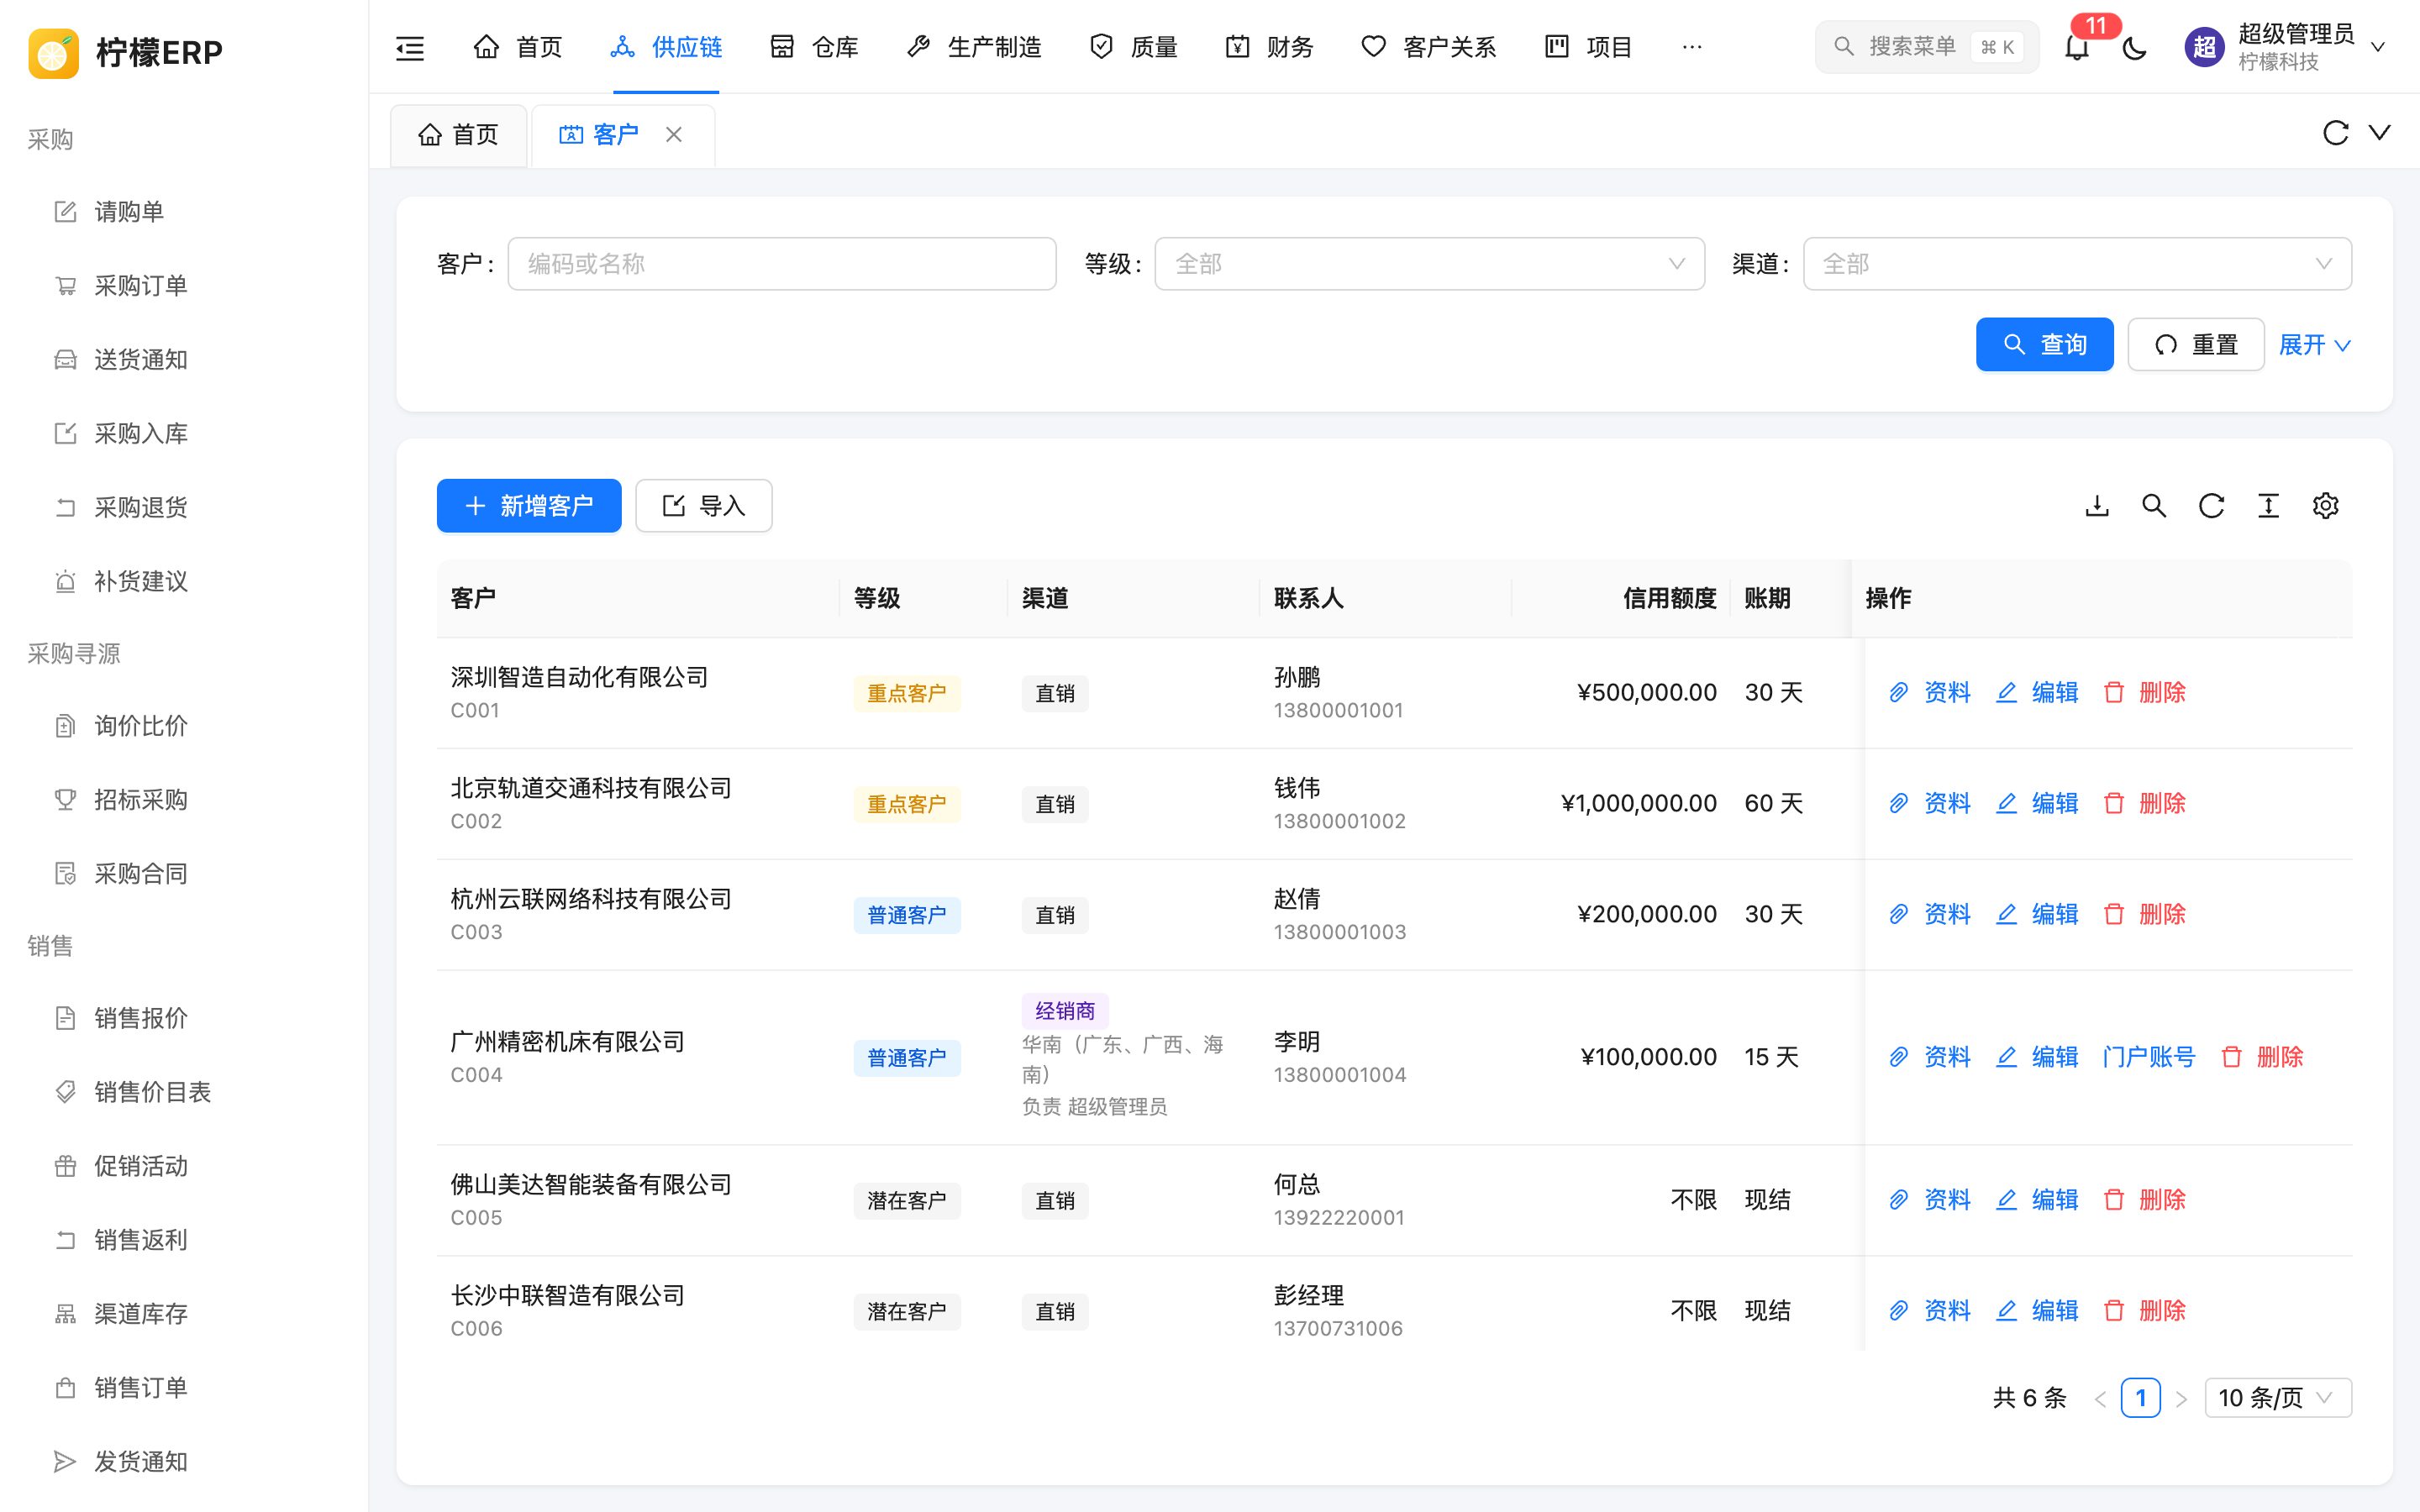This screenshot has height=1512, width=2420.
Task: Open 财务 top menu
Action: (1269, 47)
